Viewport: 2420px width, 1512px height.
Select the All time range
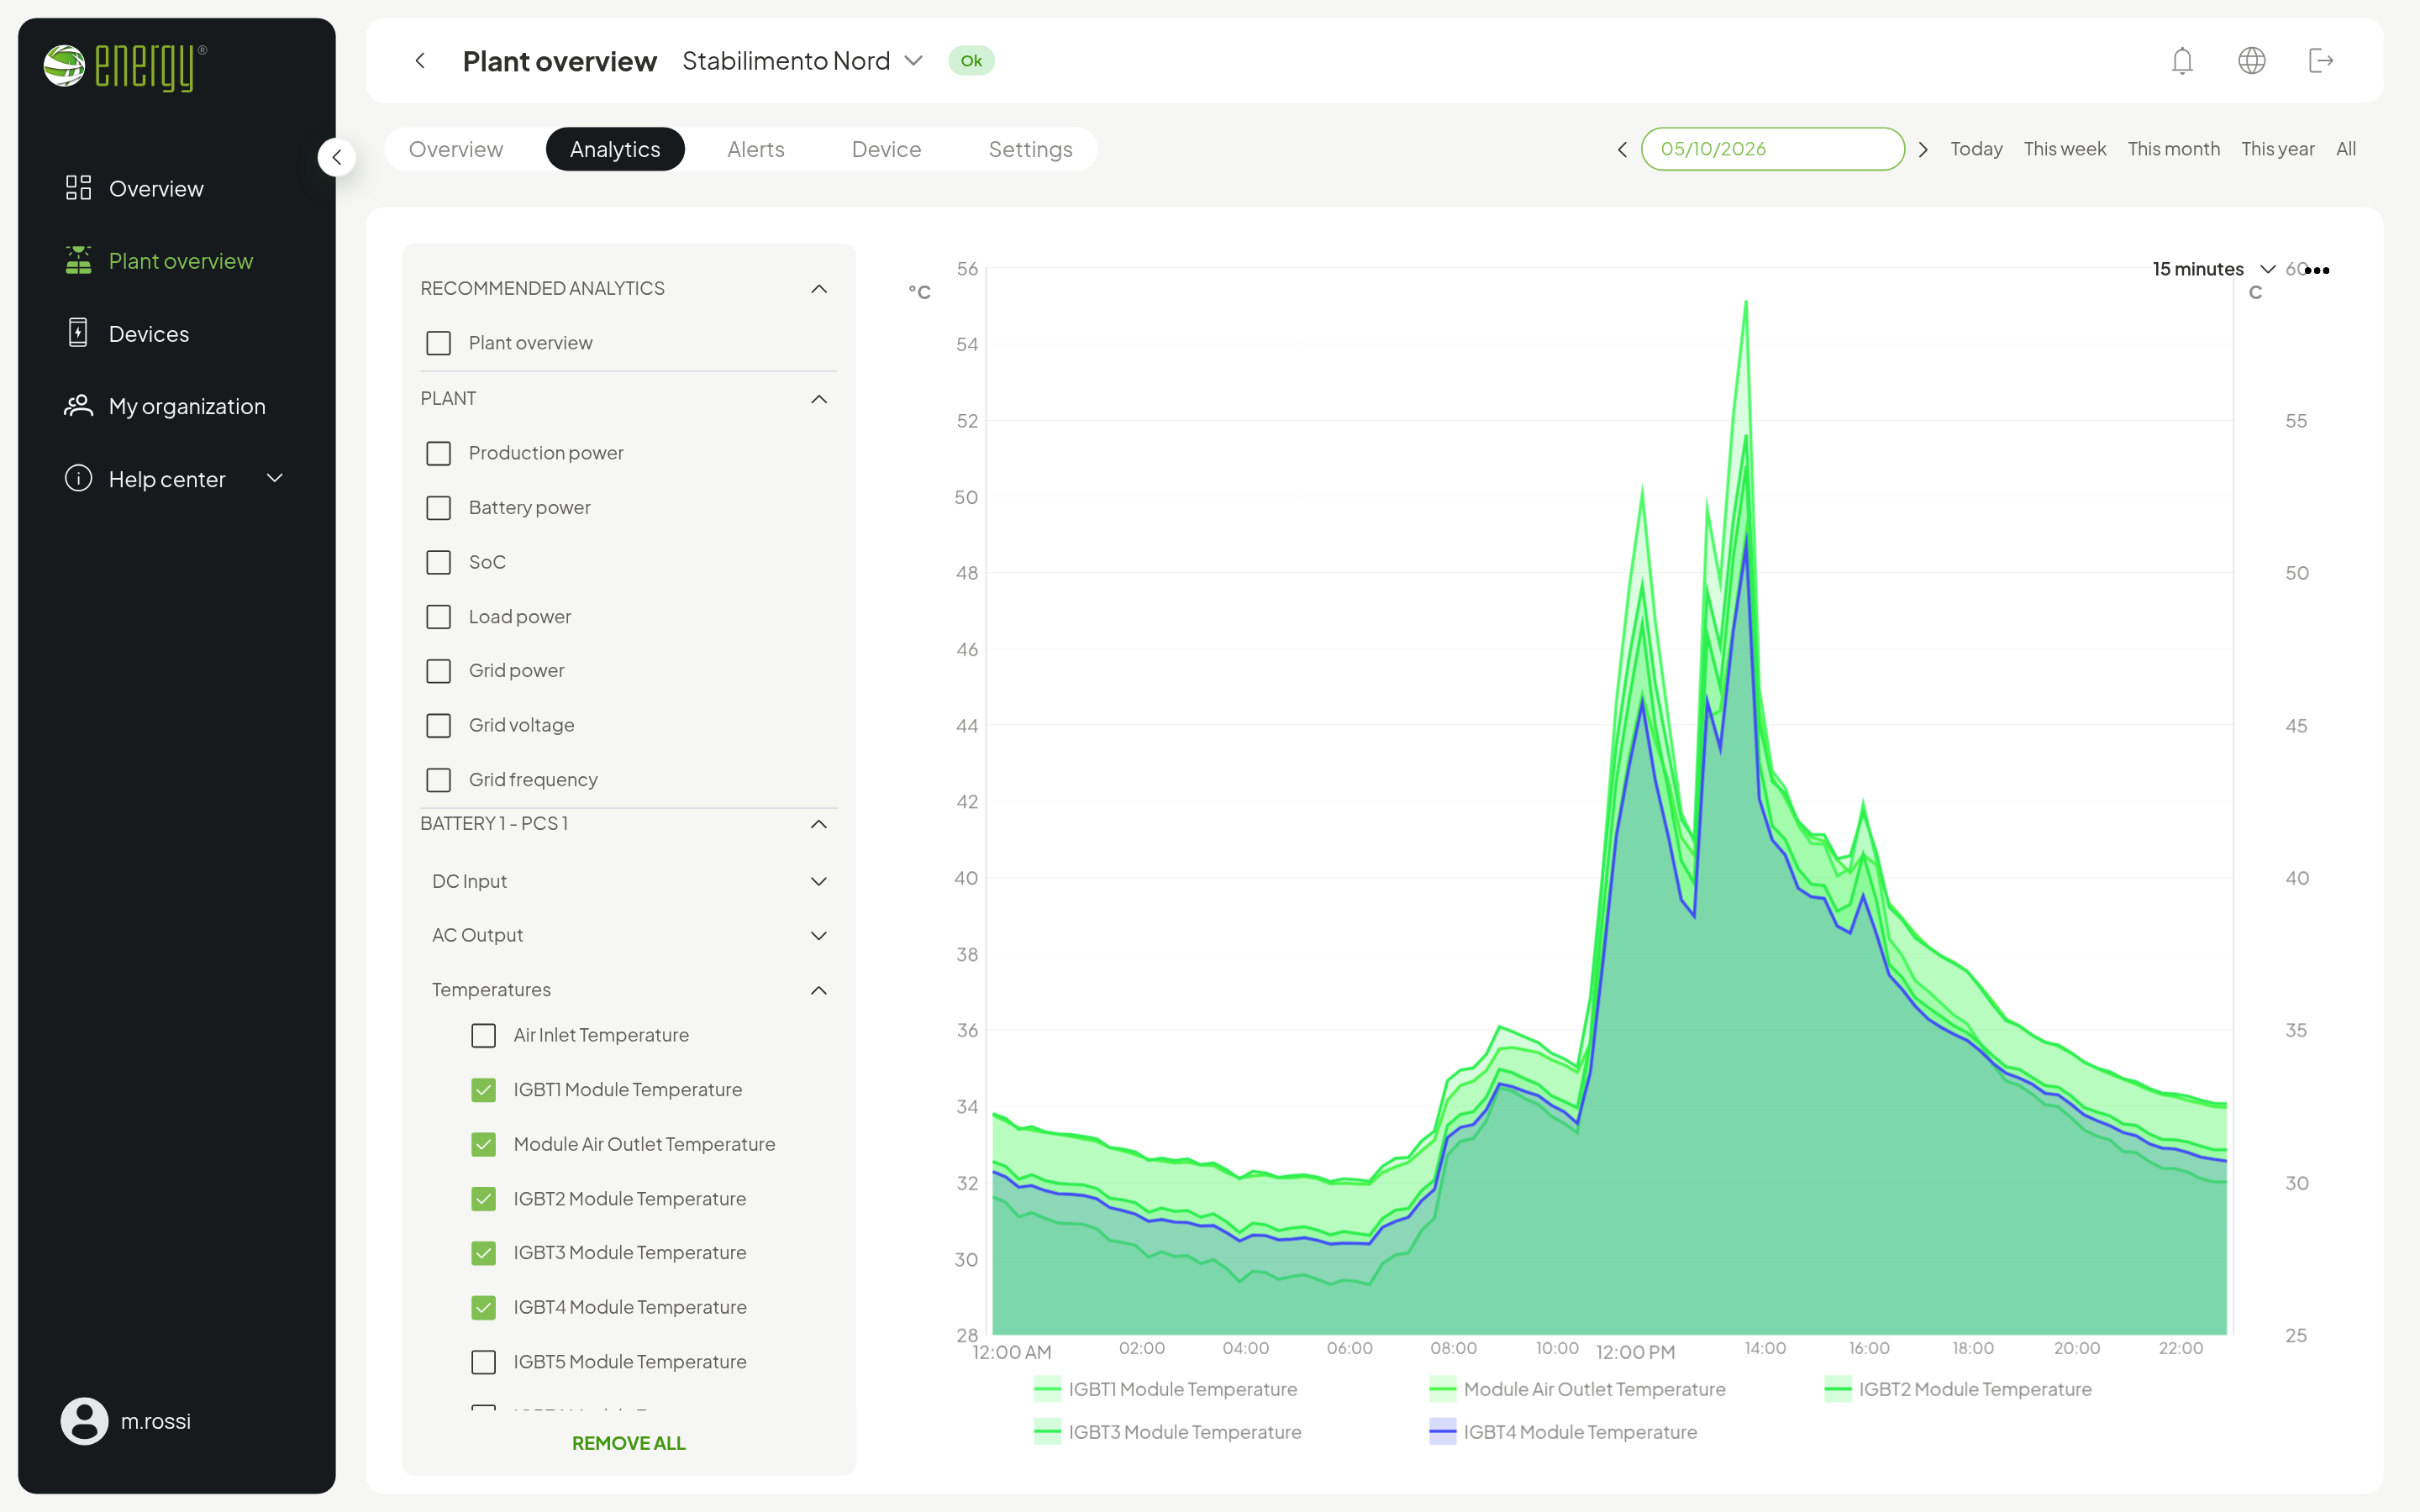pos(2346,149)
